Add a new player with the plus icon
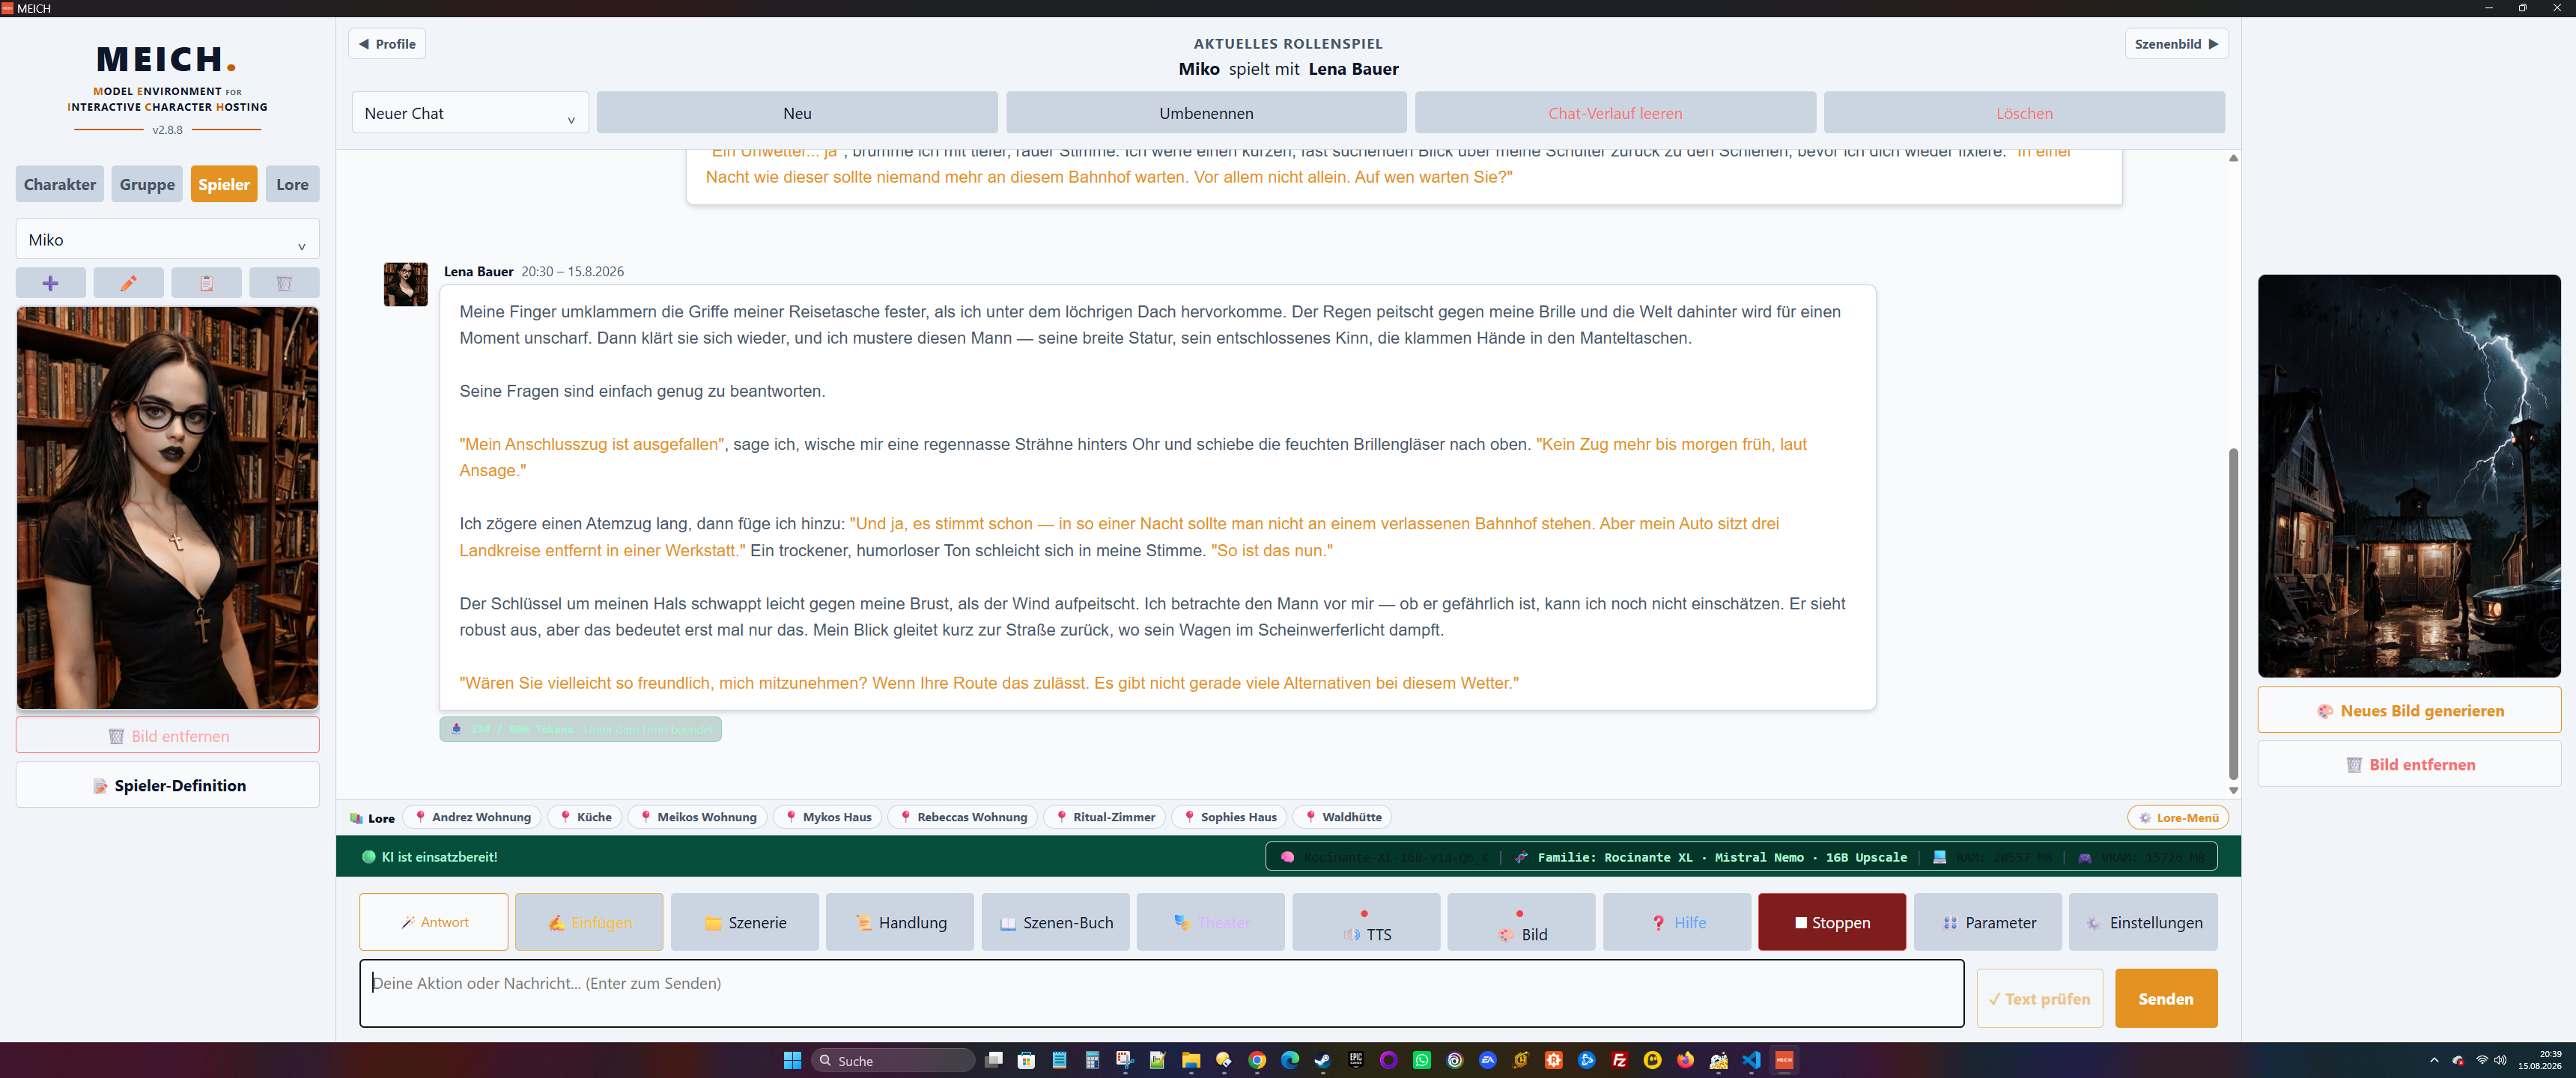Viewport: 2576px width, 1078px height. [51, 283]
